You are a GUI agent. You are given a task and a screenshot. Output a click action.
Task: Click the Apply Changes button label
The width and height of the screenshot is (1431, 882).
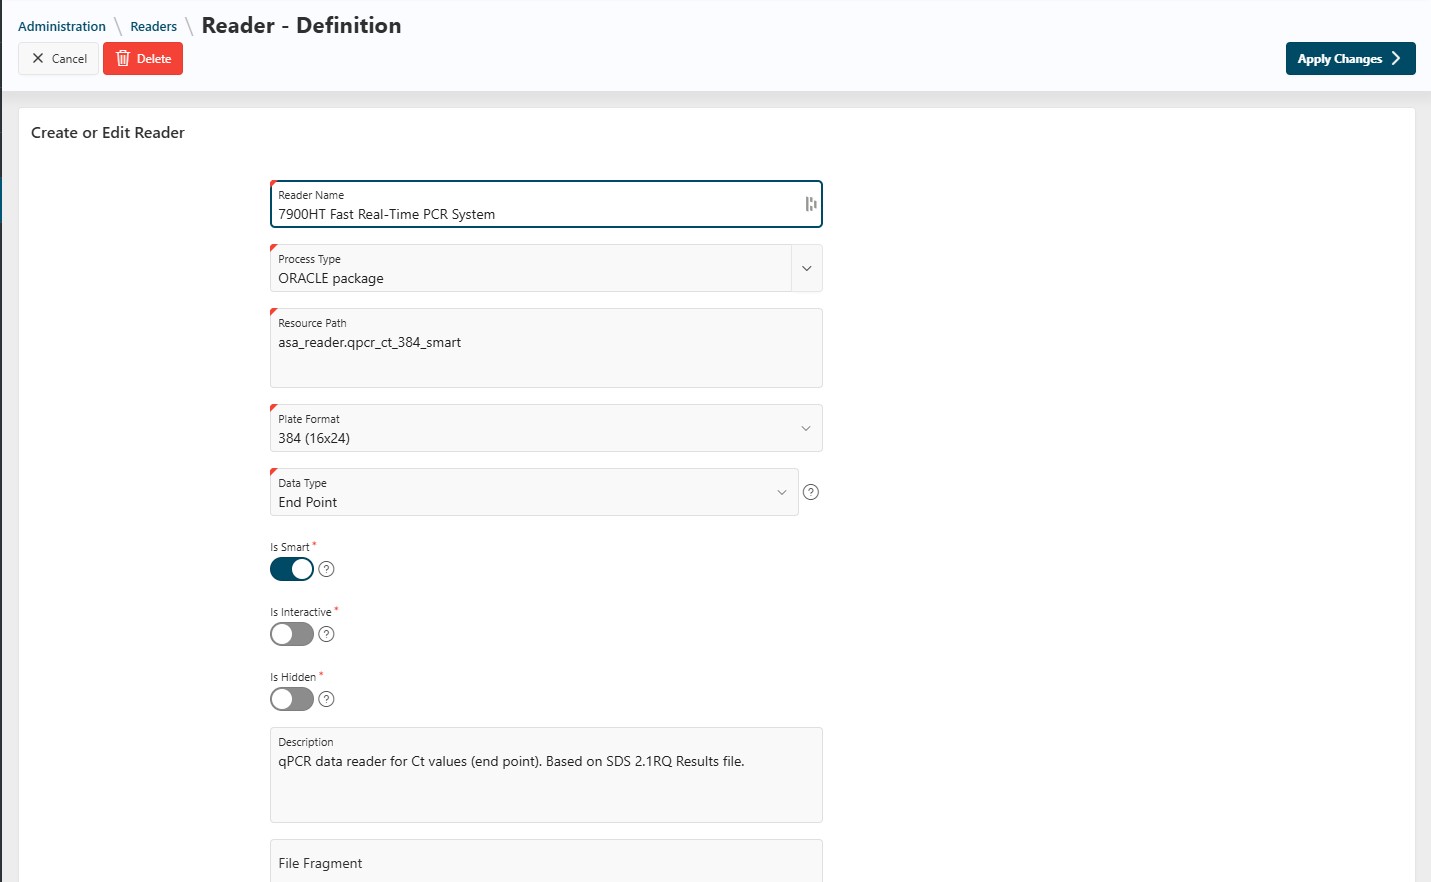tap(1340, 59)
